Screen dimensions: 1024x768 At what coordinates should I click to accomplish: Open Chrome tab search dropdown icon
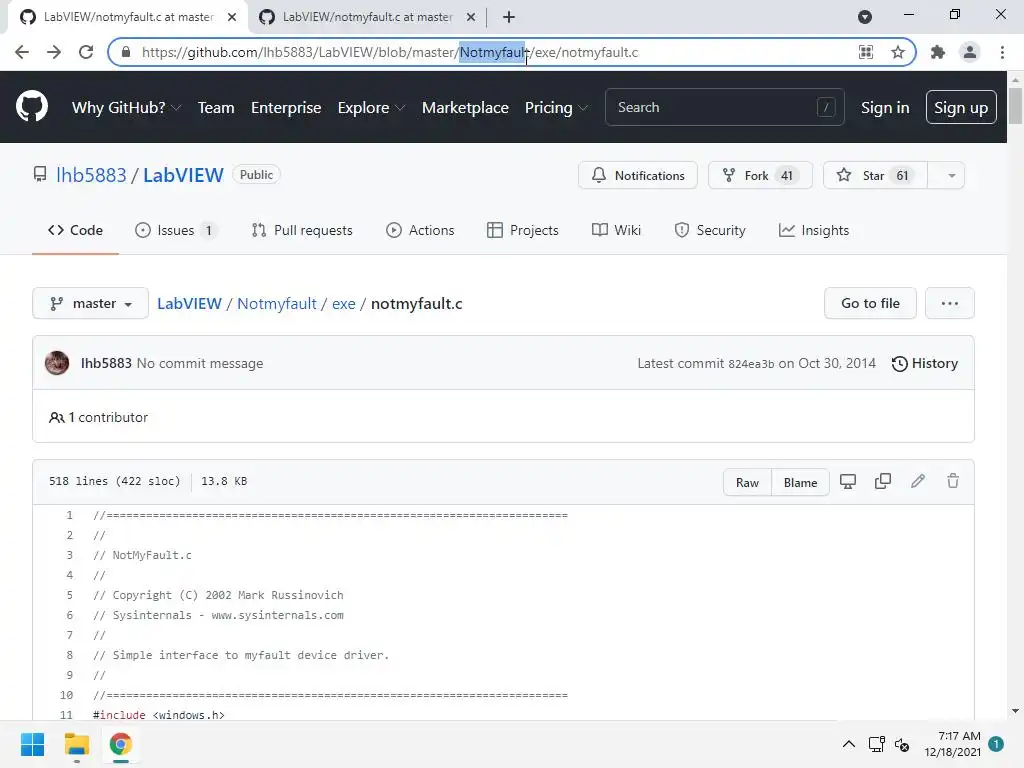pyautogui.click(x=865, y=17)
